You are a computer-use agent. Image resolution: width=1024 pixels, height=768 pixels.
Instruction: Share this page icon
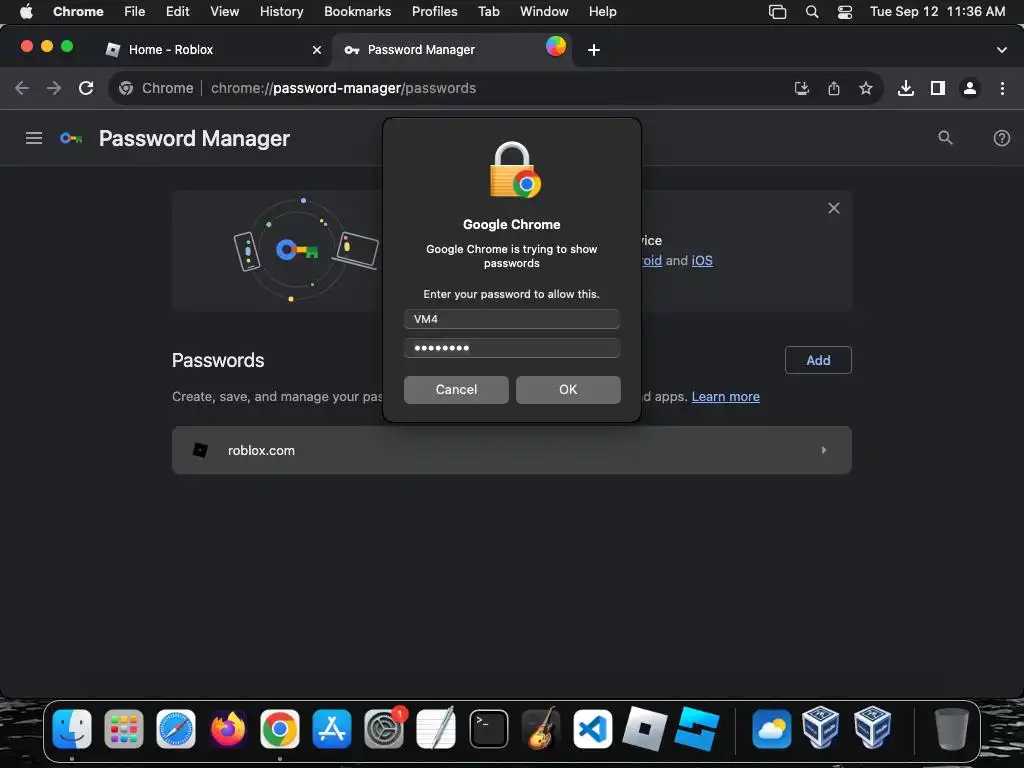click(x=833, y=88)
